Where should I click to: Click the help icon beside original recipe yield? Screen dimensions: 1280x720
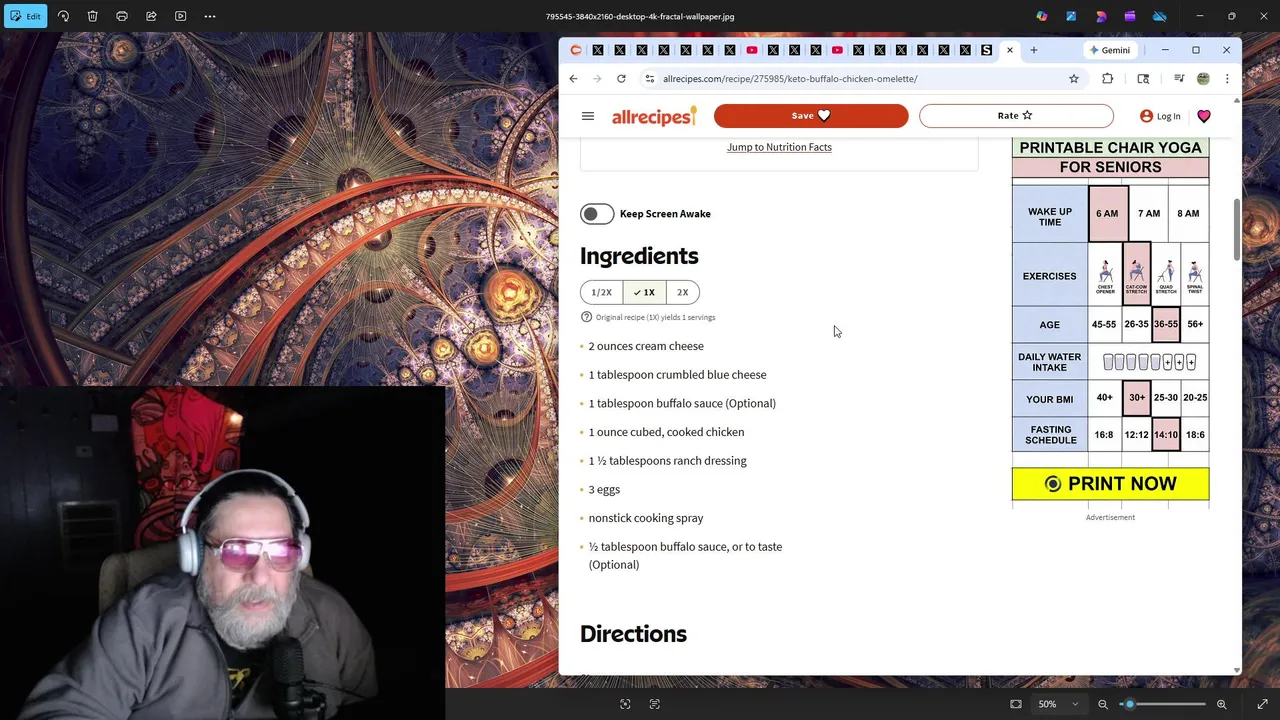pos(586,317)
